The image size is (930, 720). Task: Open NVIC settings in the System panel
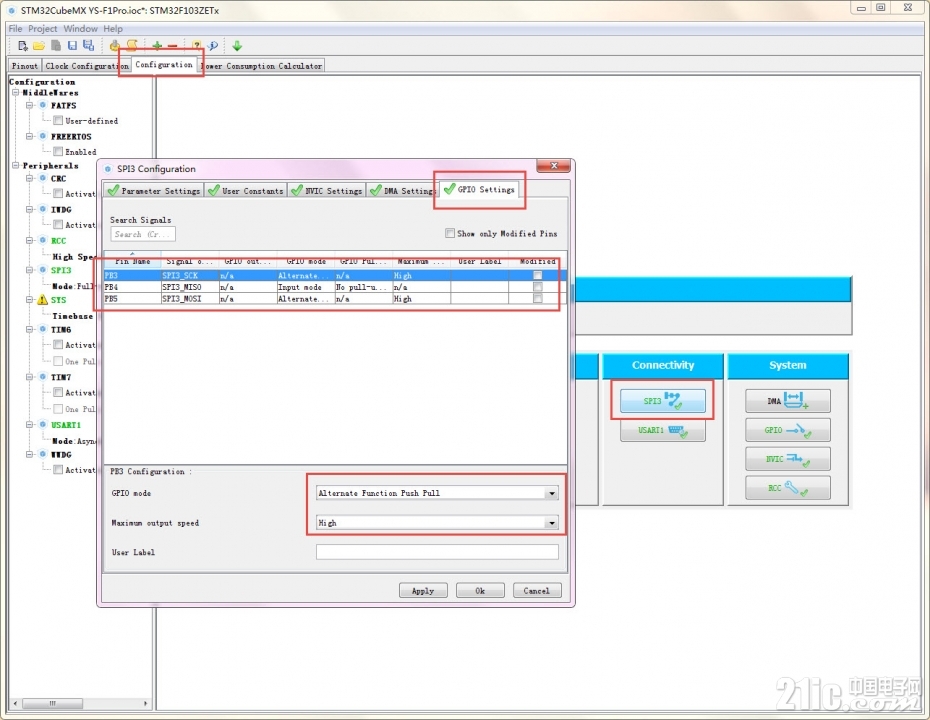[x=788, y=459]
